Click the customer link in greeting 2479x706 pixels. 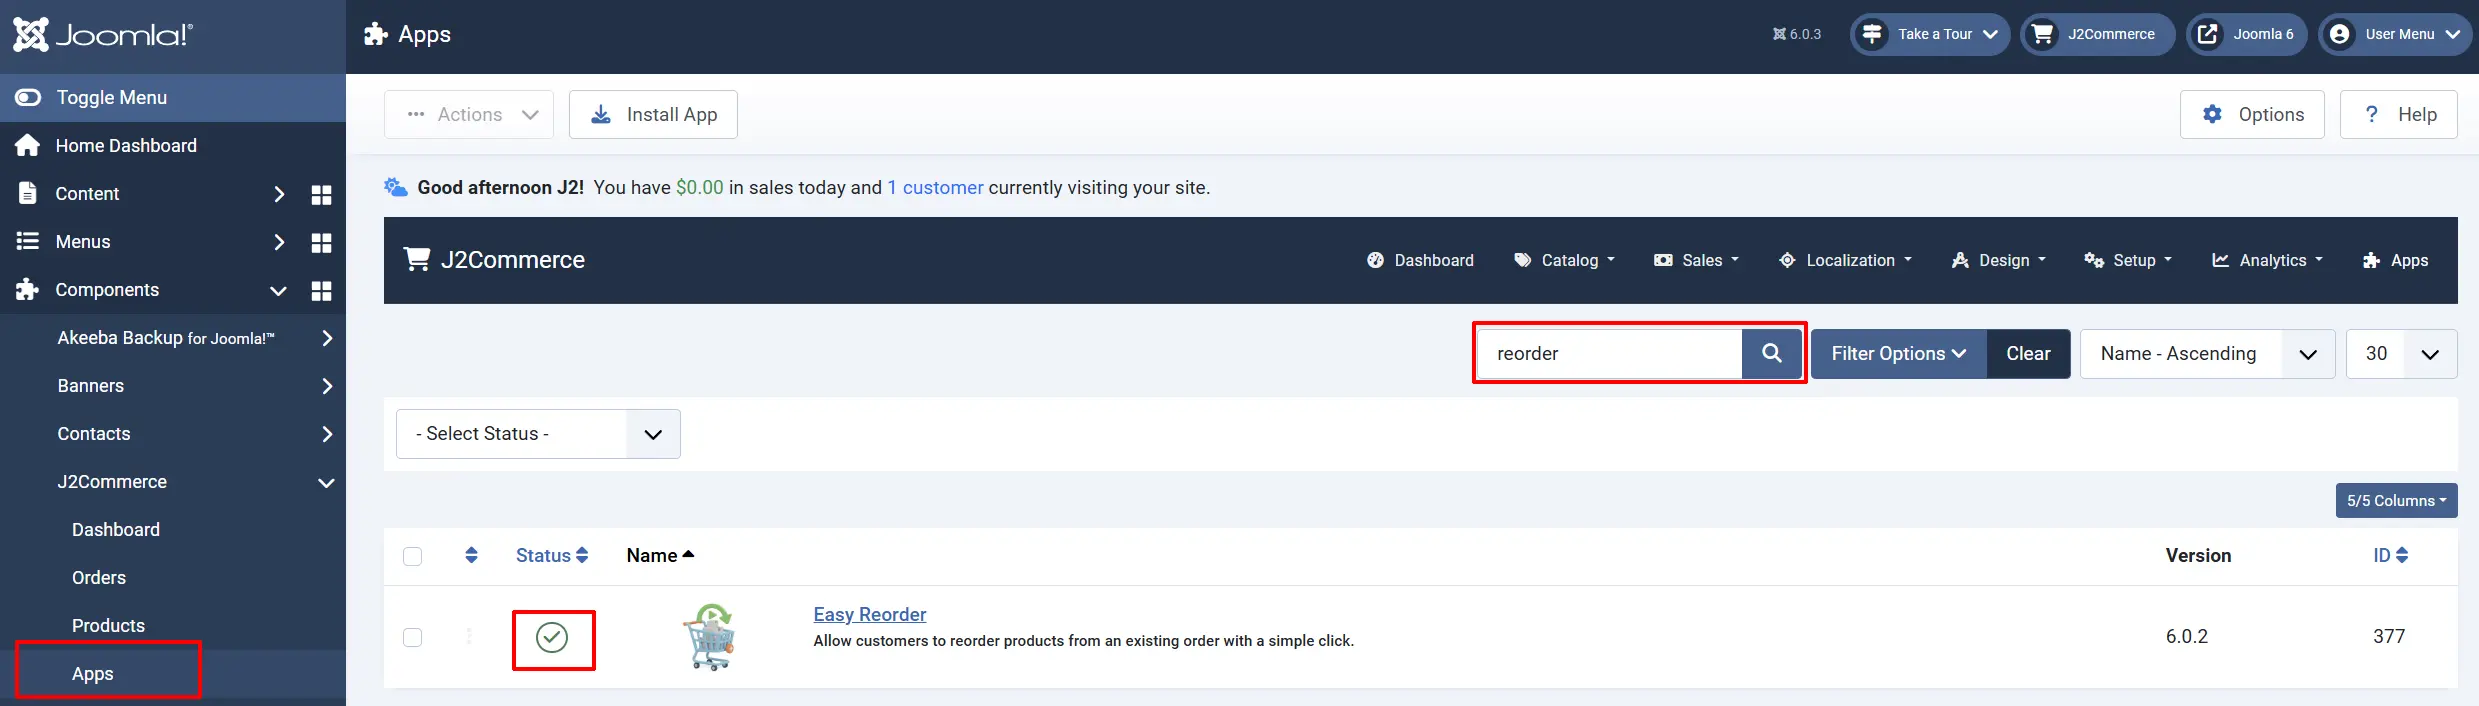pyautogui.click(x=935, y=188)
